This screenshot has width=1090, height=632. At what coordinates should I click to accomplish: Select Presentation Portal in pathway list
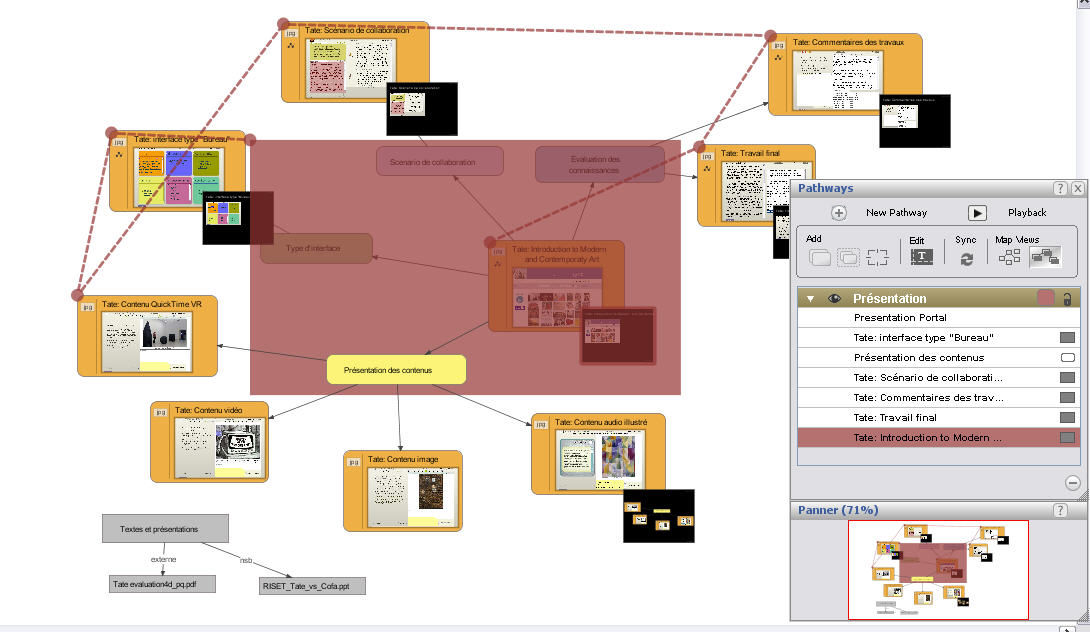(899, 317)
